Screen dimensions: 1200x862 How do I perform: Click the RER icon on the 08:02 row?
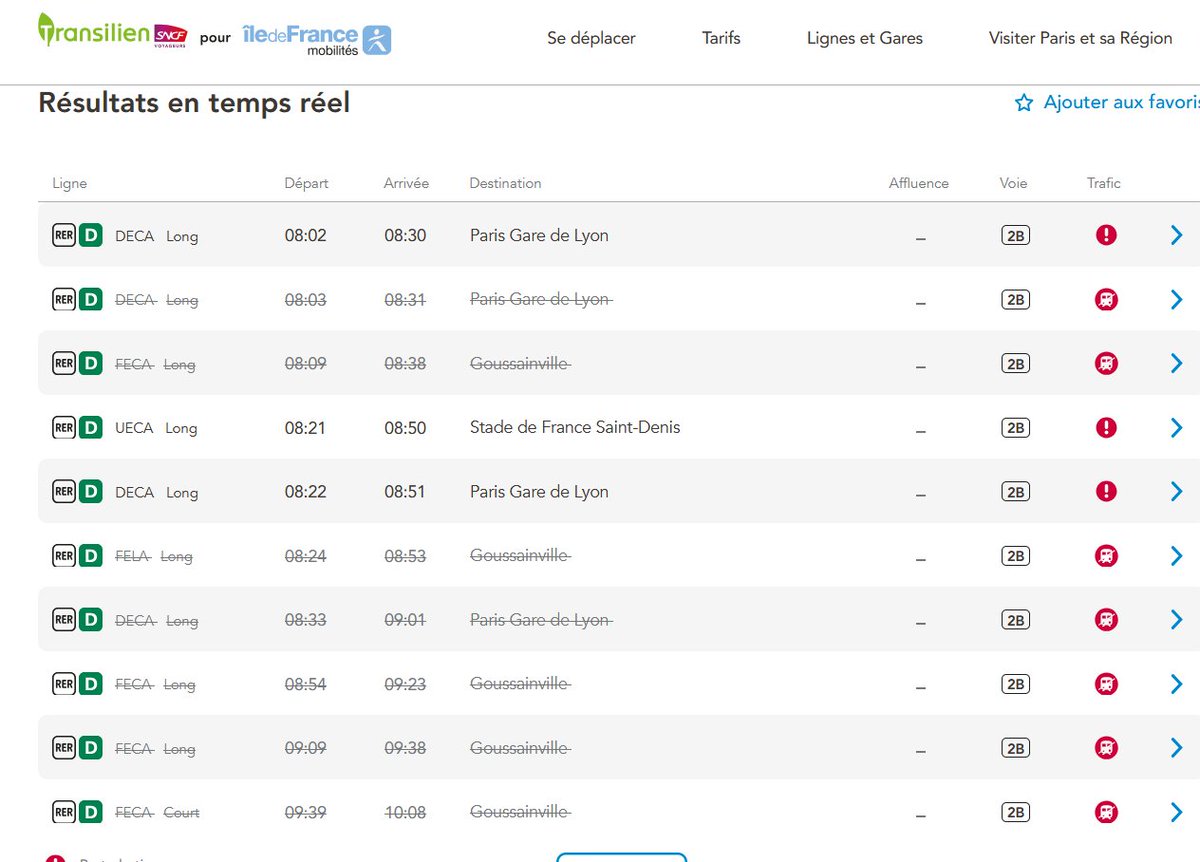64,236
